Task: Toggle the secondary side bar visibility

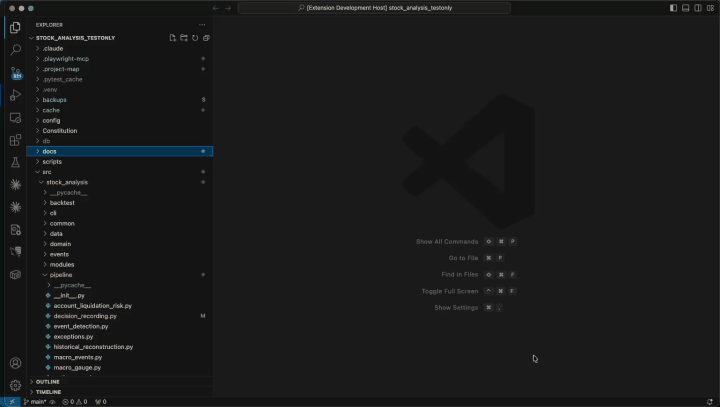Action: coord(698,8)
